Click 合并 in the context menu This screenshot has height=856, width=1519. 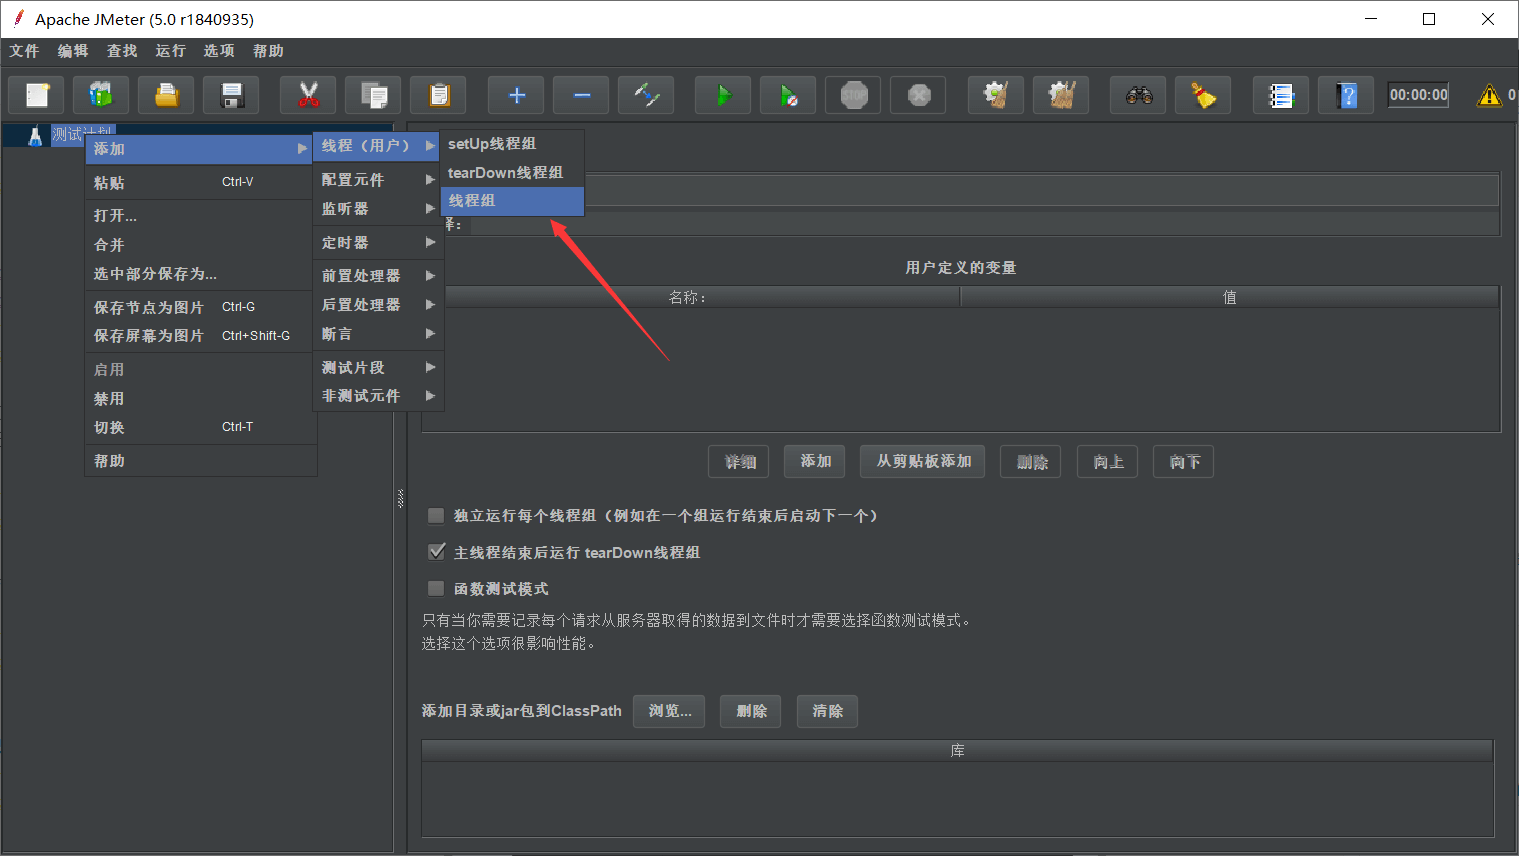click(200, 245)
